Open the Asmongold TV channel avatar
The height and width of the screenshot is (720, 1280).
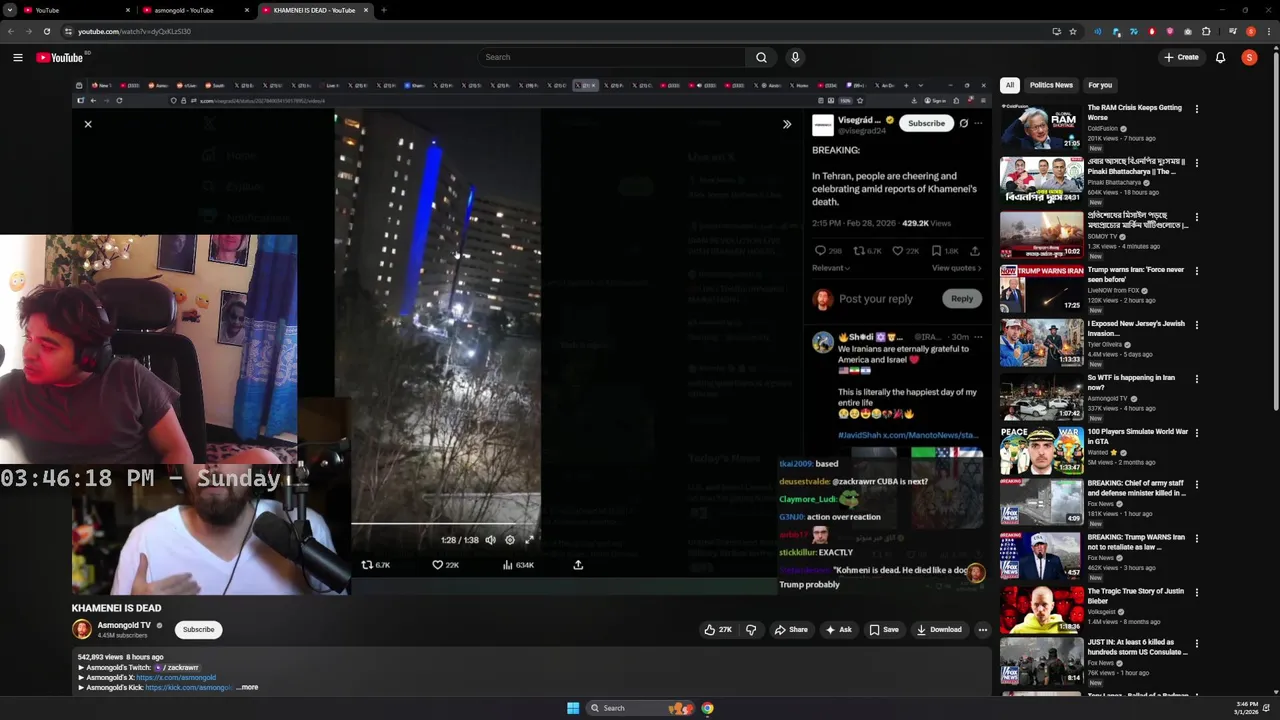pyautogui.click(x=82, y=629)
